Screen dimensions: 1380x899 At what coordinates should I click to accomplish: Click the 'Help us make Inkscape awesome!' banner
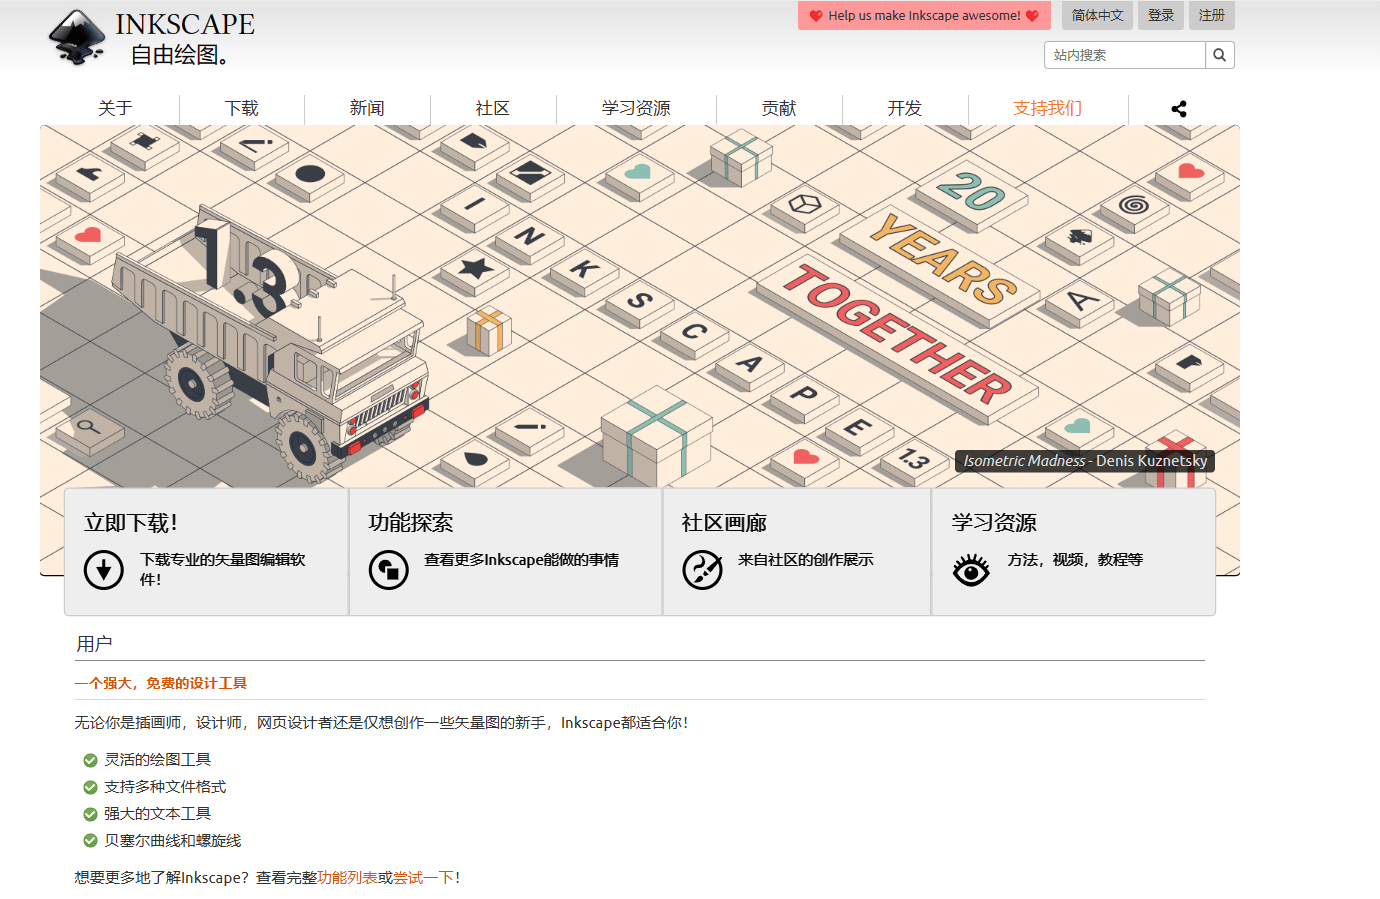tap(924, 15)
